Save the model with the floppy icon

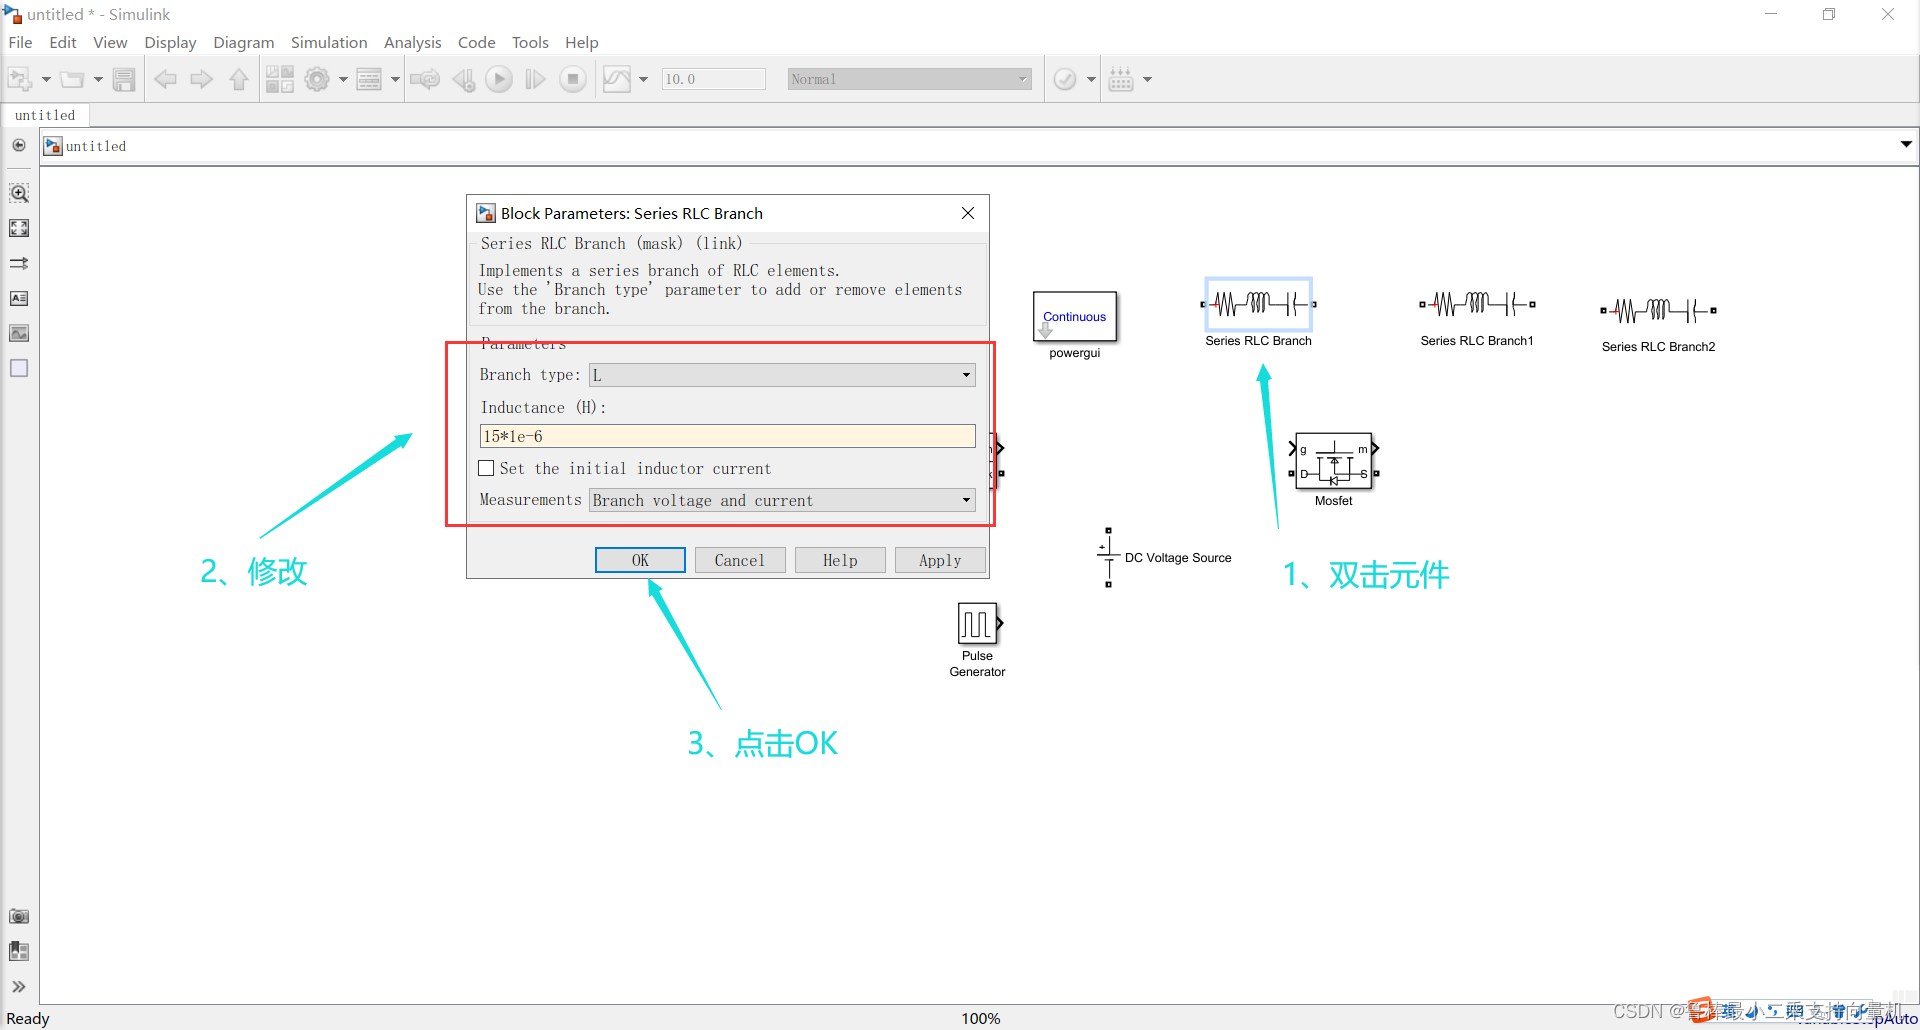[124, 79]
